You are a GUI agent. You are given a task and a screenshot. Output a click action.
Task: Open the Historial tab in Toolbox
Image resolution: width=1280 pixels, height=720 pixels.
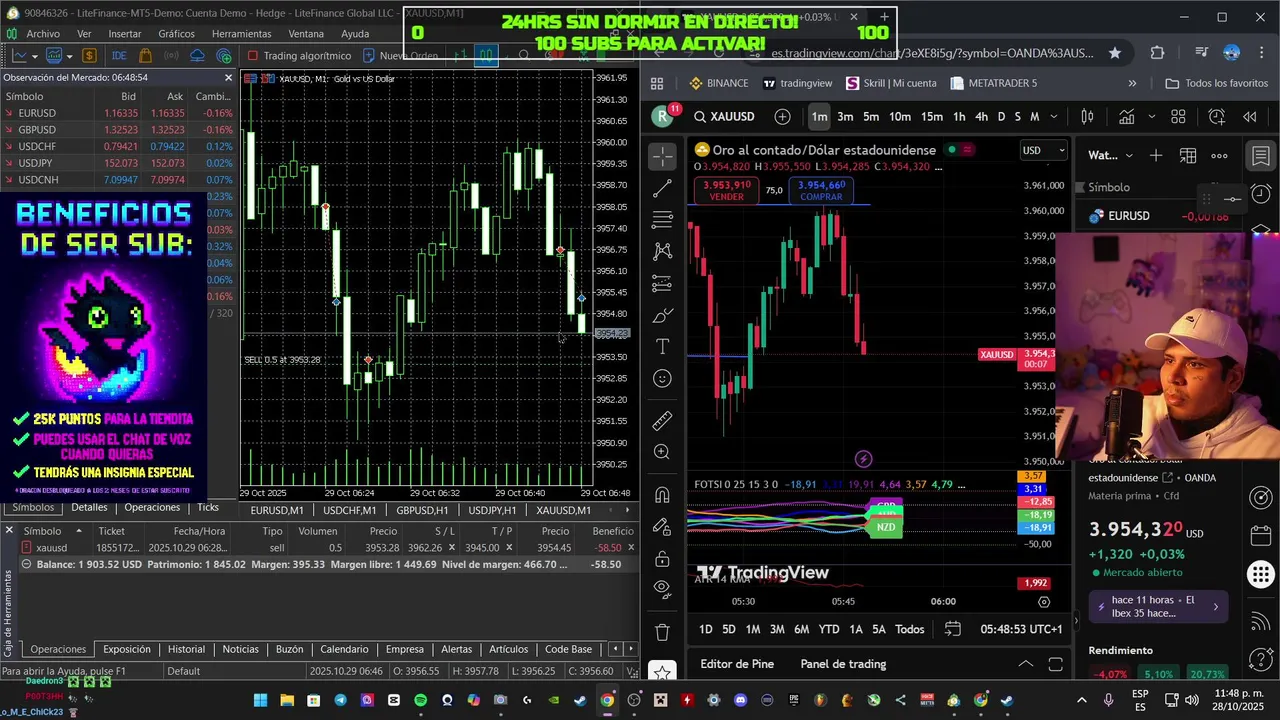pos(186,649)
